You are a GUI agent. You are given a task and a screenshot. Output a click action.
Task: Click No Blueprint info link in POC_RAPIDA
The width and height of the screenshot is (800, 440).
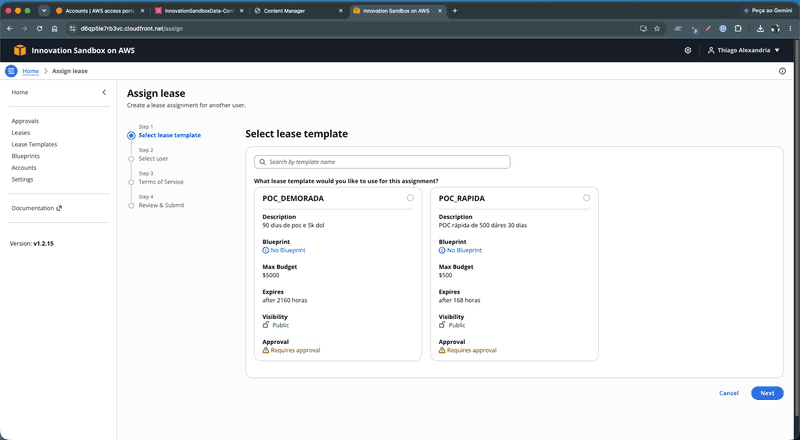tap(460, 250)
